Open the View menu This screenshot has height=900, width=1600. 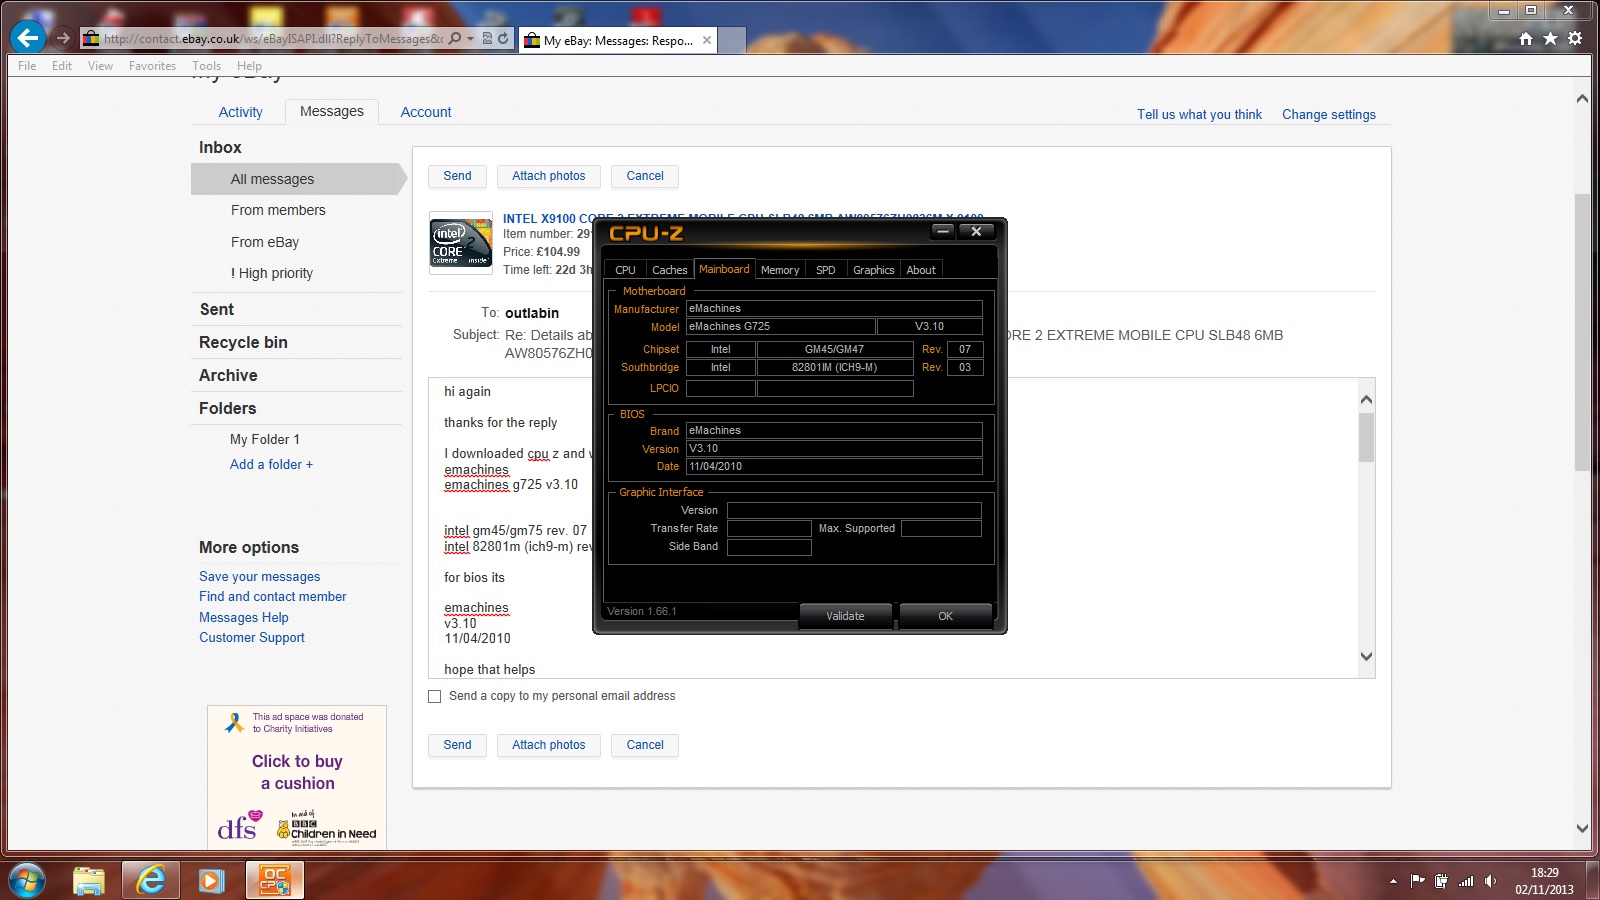[100, 66]
